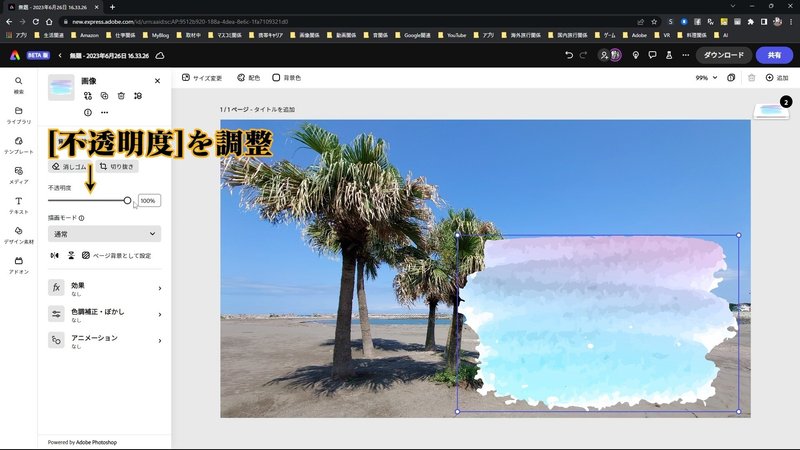Open 背景色 background color option
Image resolution: width=800 pixels, height=450 pixels.
pyautogui.click(x=286, y=78)
